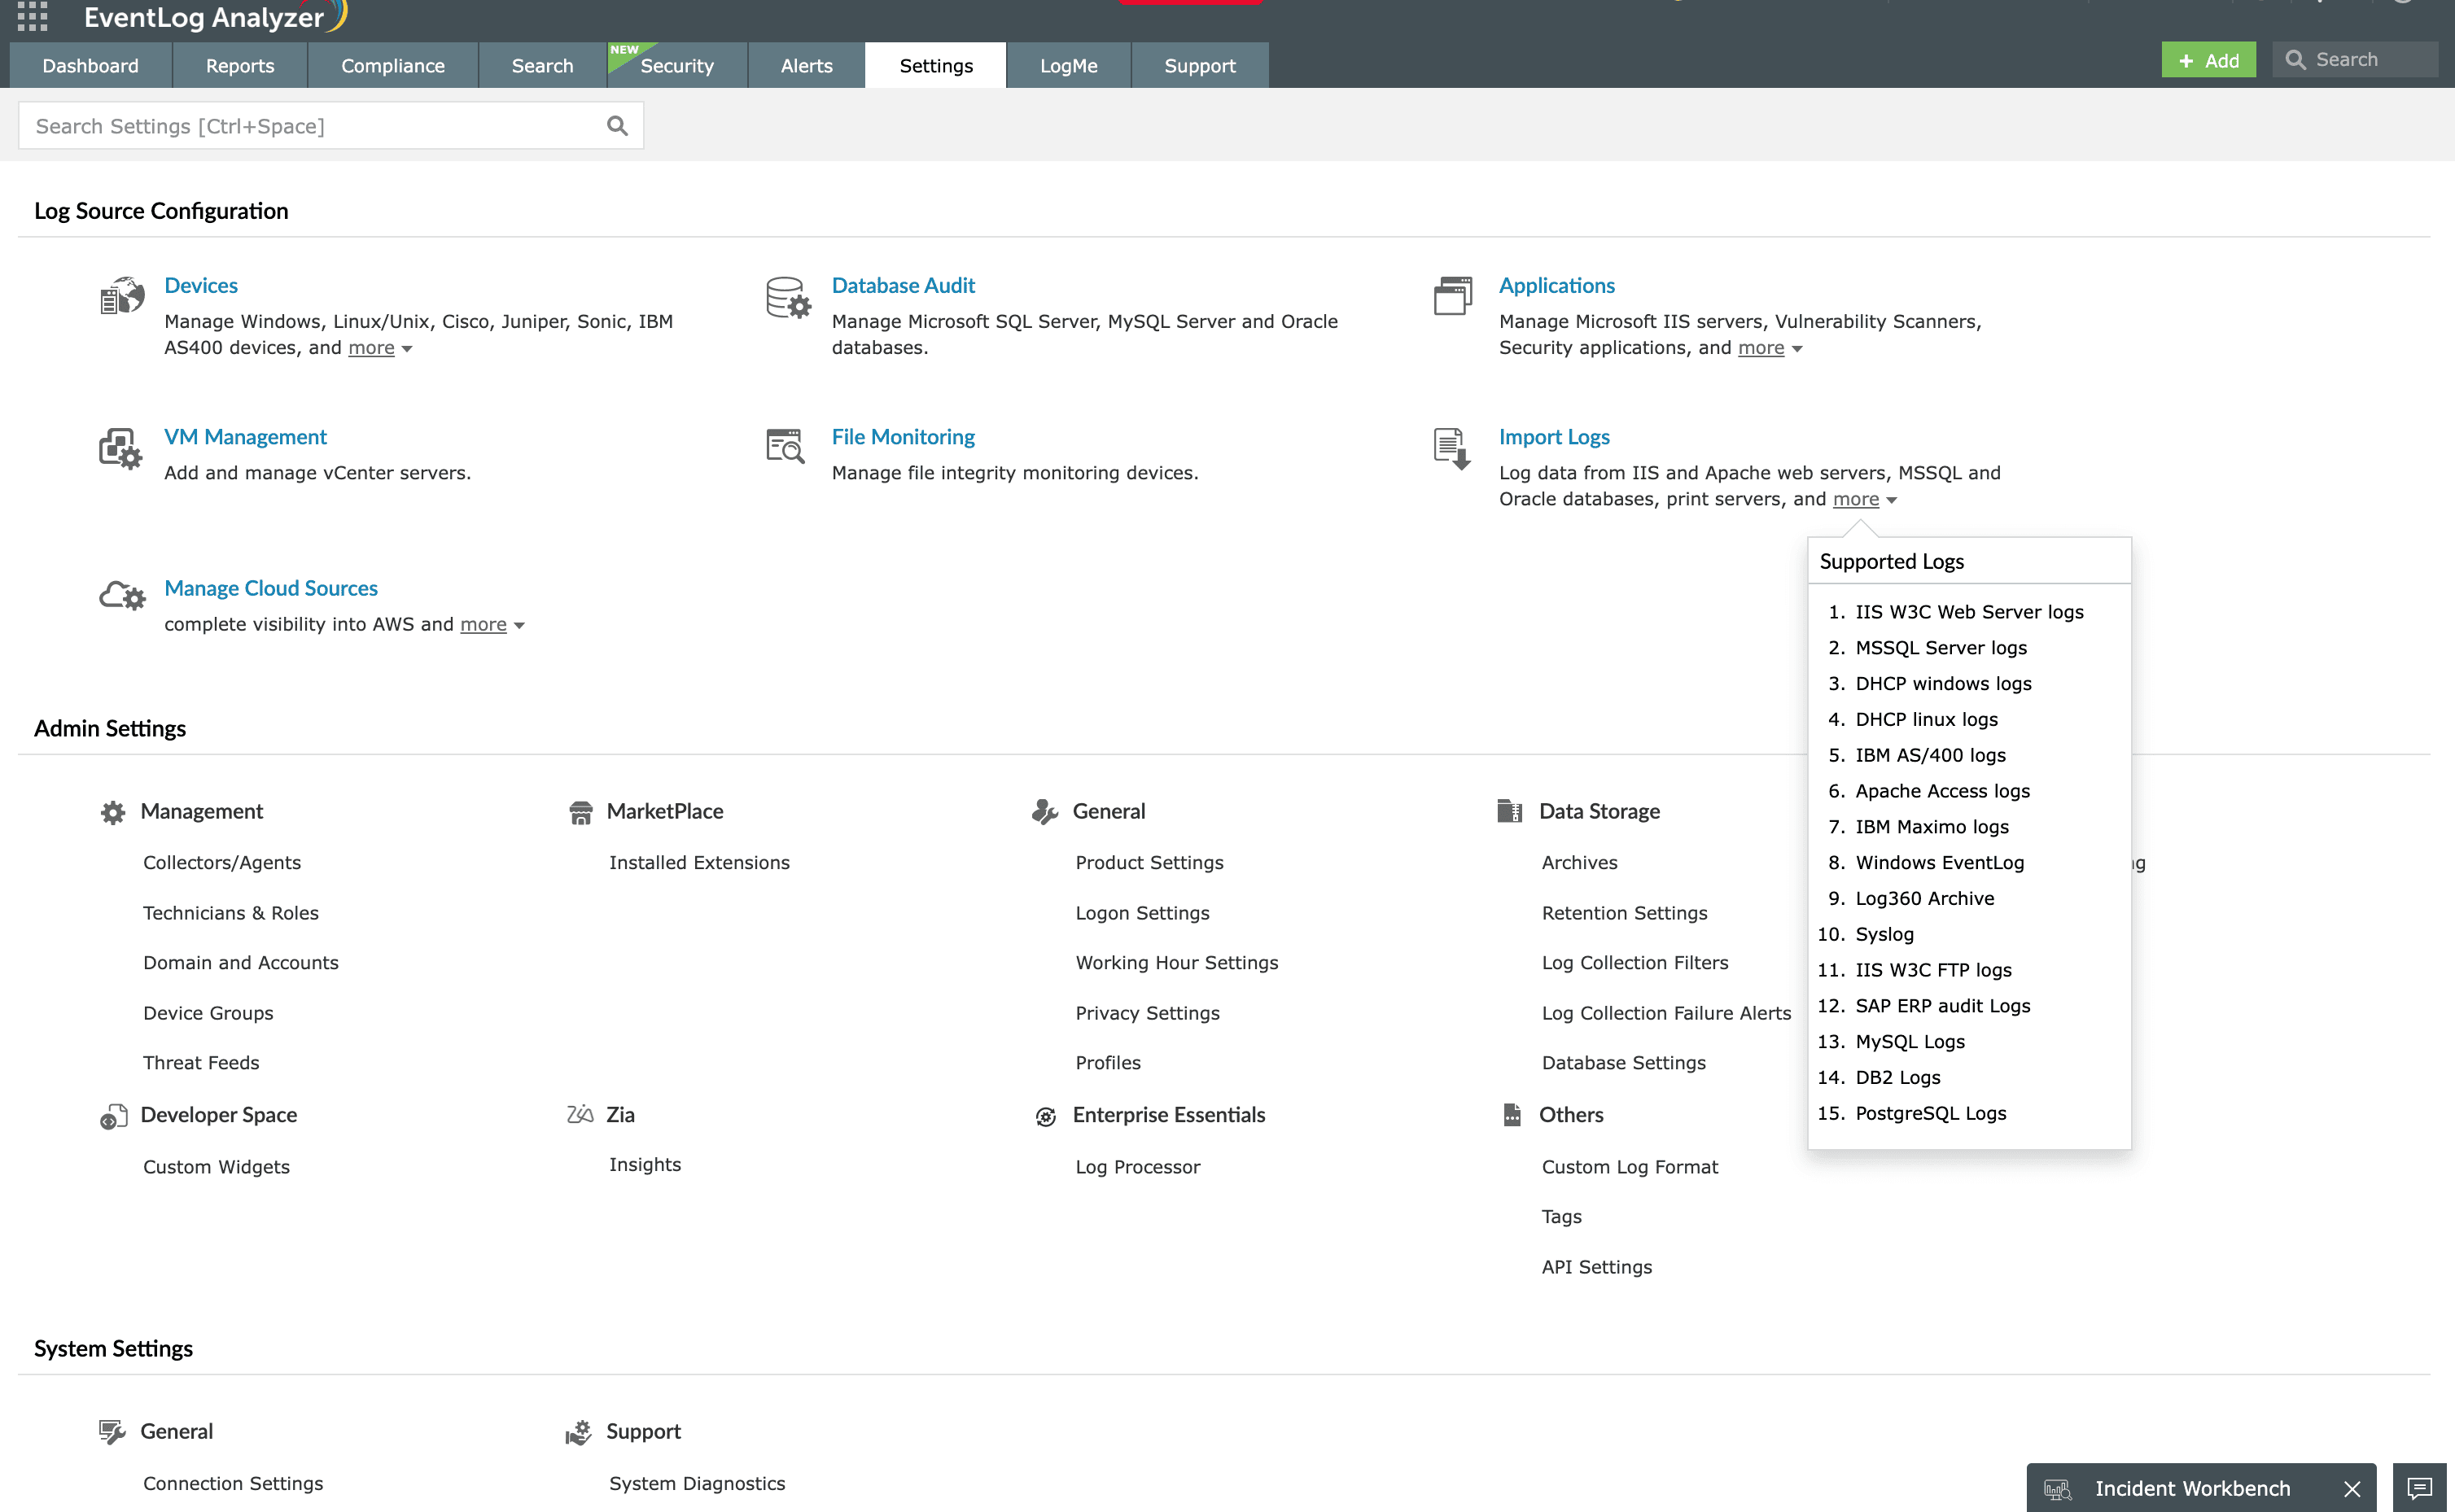The width and height of the screenshot is (2455, 1512).
Task: Click the Data Storage icon
Action: (x=1509, y=811)
